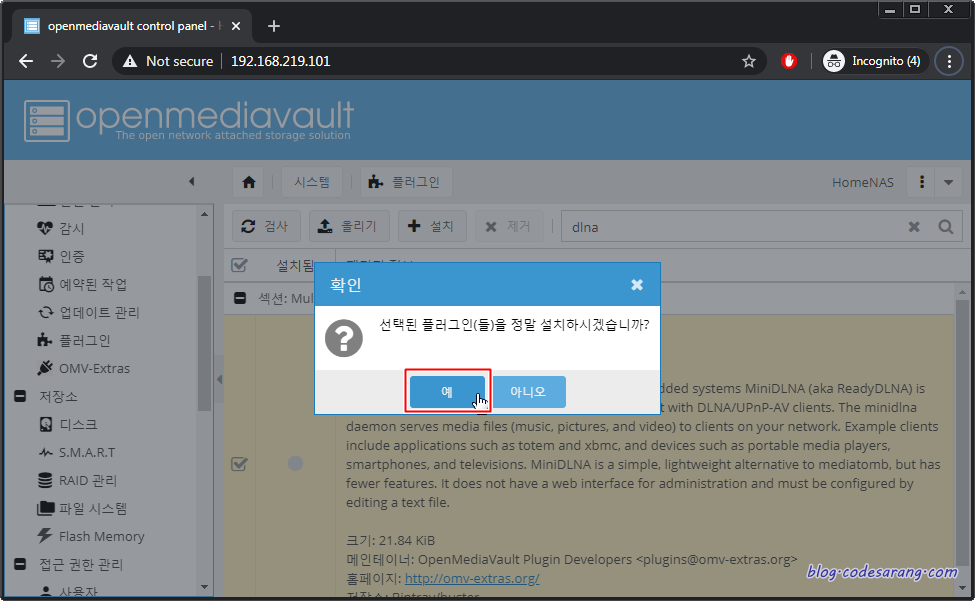Click the 설치됨 column header
This screenshot has width=975, height=601.
[294, 265]
